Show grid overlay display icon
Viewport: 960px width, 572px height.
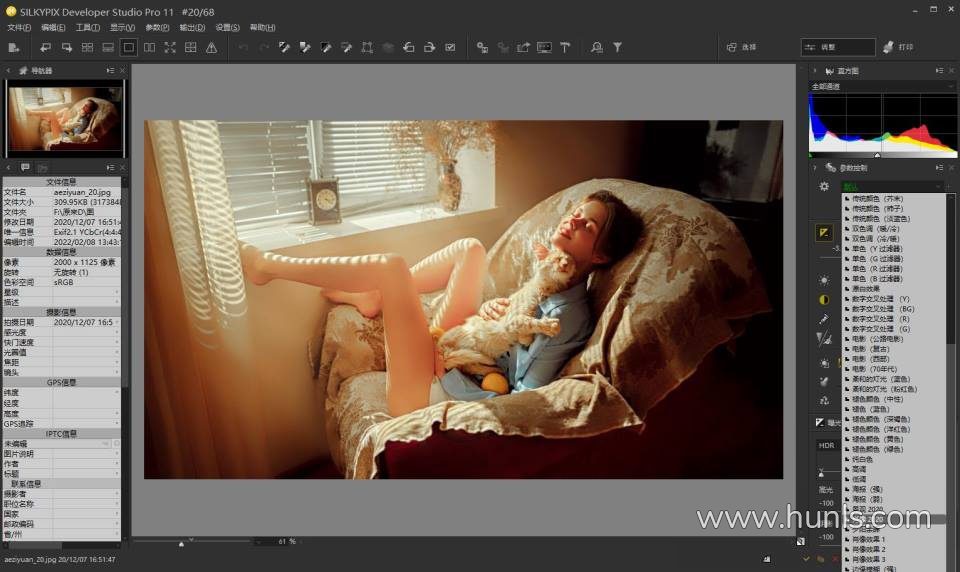tap(191, 47)
